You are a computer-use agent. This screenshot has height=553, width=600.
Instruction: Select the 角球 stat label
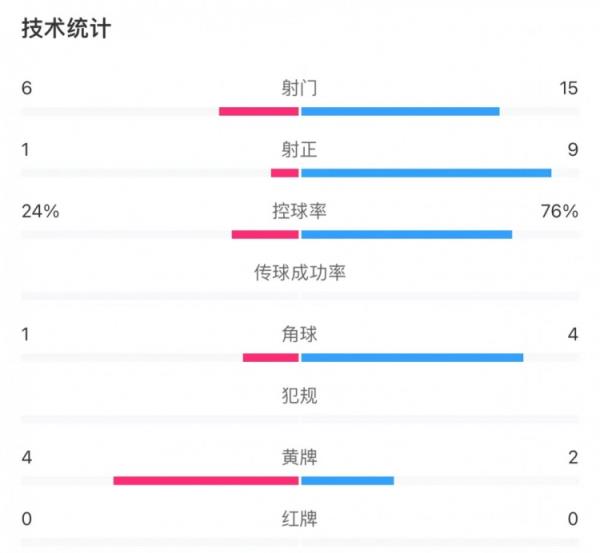tap(300, 334)
